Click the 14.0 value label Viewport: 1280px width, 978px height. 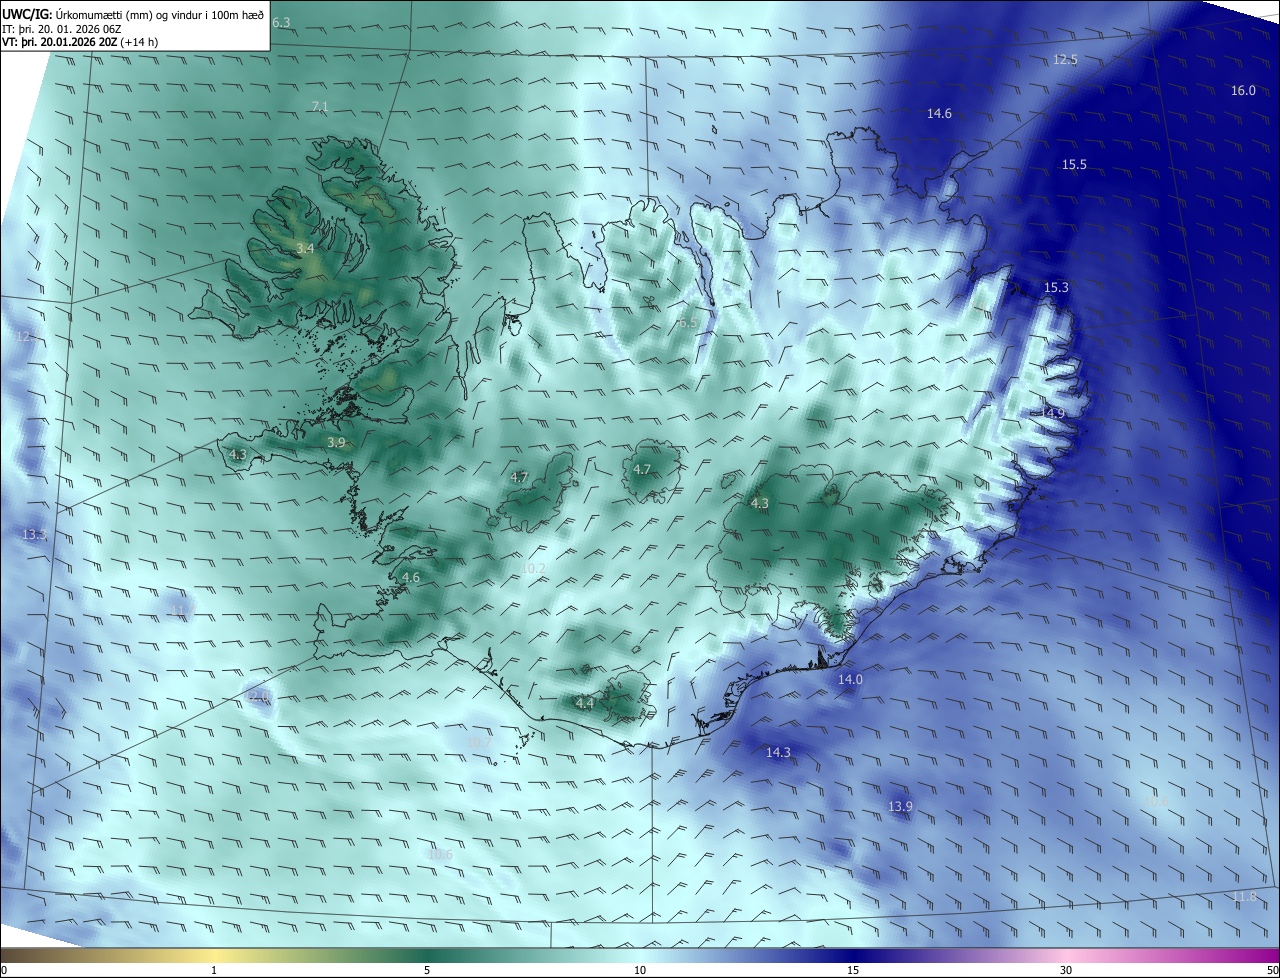[850, 680]
